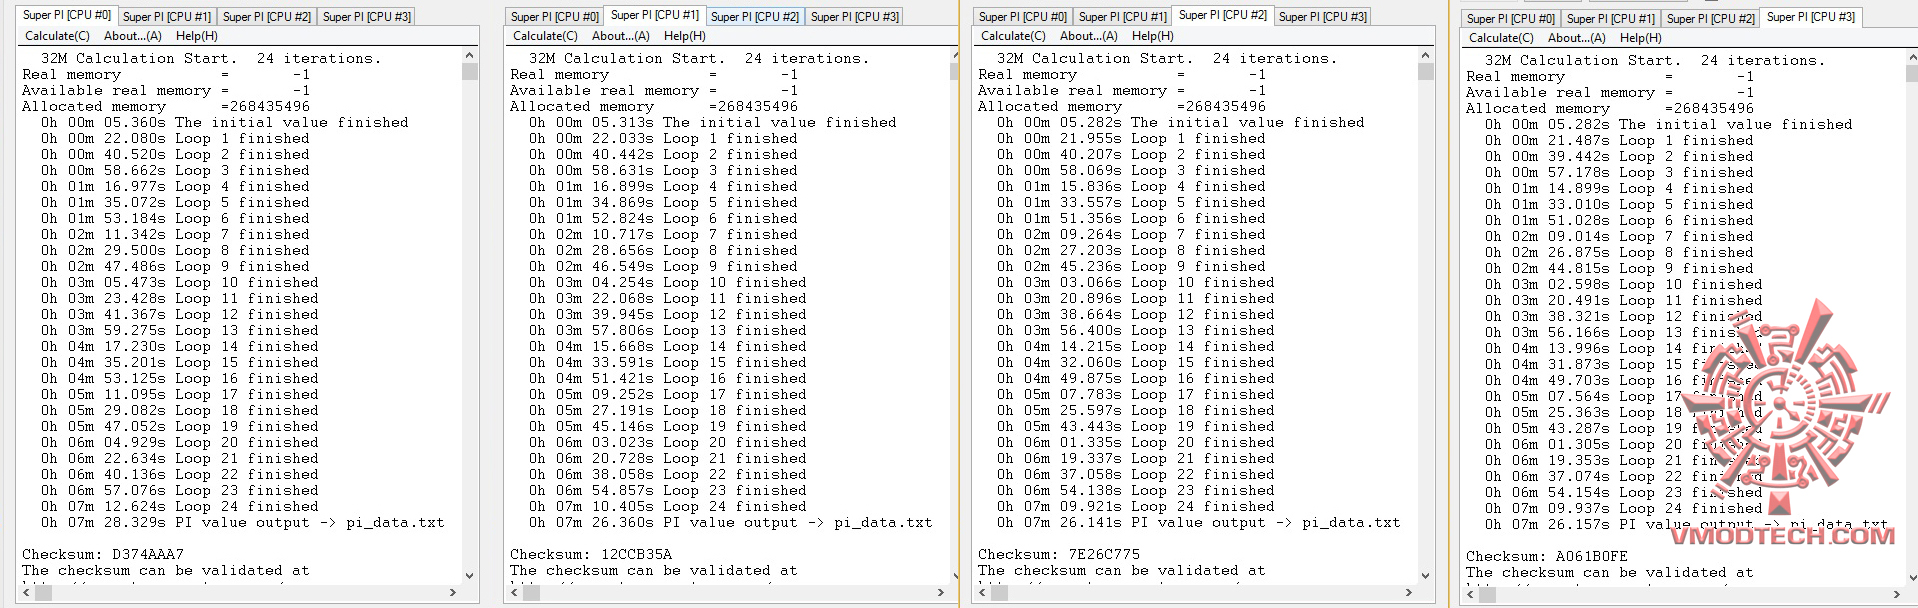Click checksum text 7E26C775
Screen dimensions: 1918x608
pyautogui.click(x=1104, y=555)
